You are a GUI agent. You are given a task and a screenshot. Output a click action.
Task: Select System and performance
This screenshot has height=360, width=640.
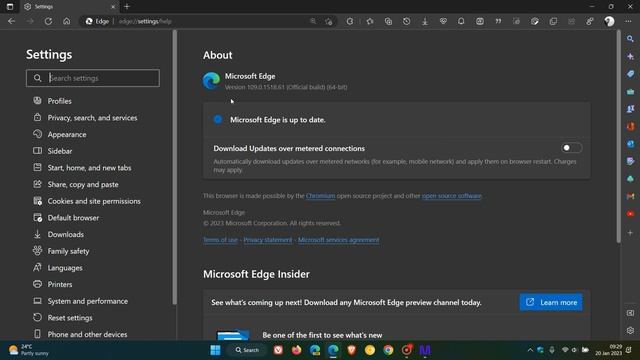point(87,301)
